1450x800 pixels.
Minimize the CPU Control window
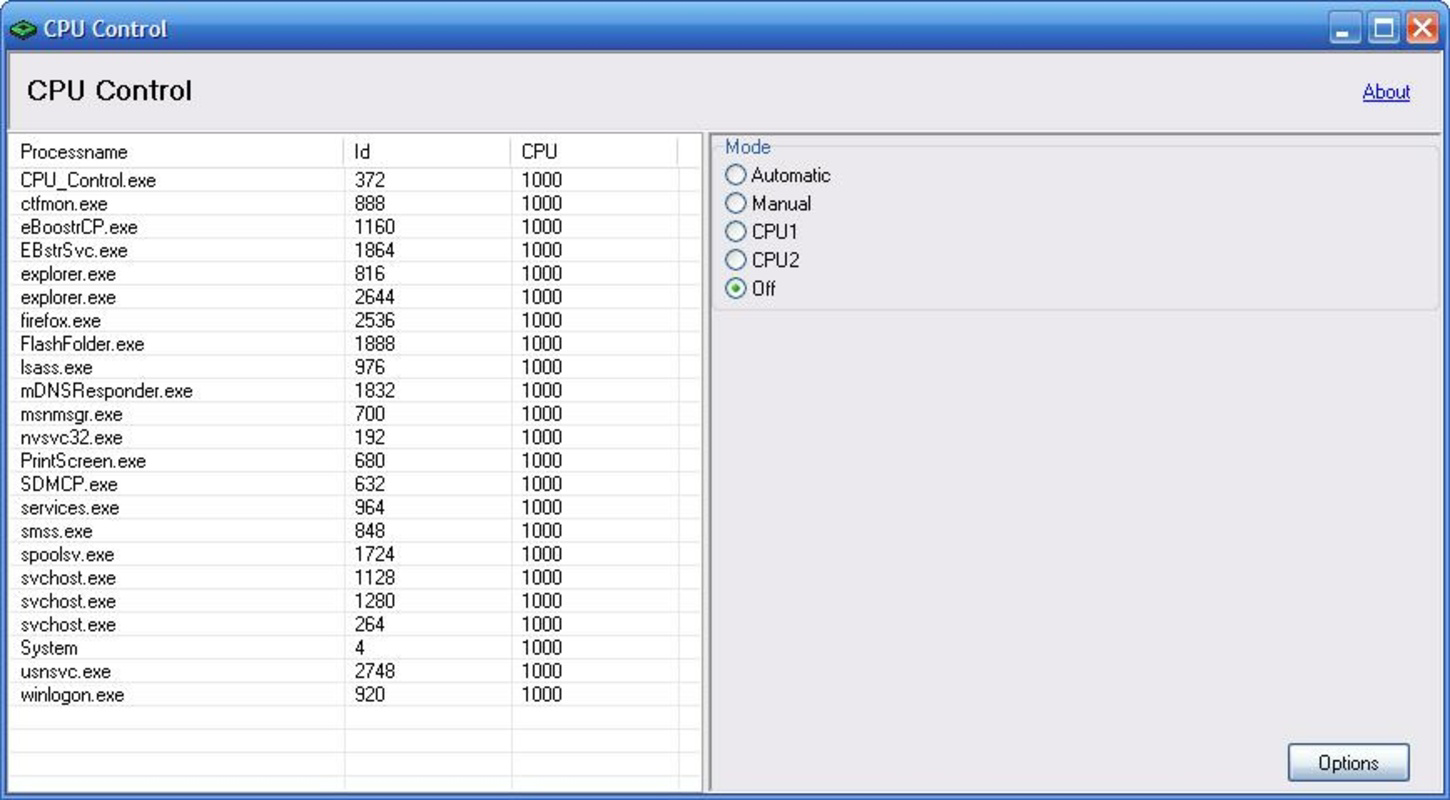click(1345, 29)
